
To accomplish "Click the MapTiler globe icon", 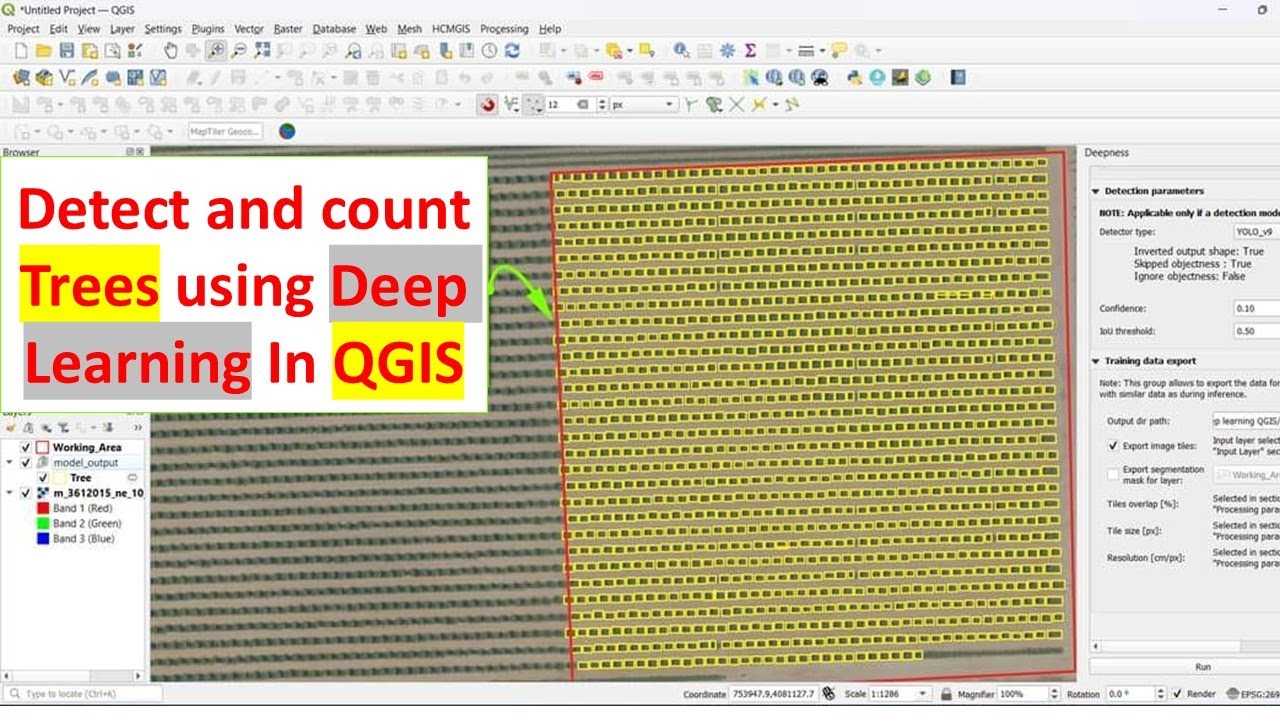I will (x=287, y=131).
